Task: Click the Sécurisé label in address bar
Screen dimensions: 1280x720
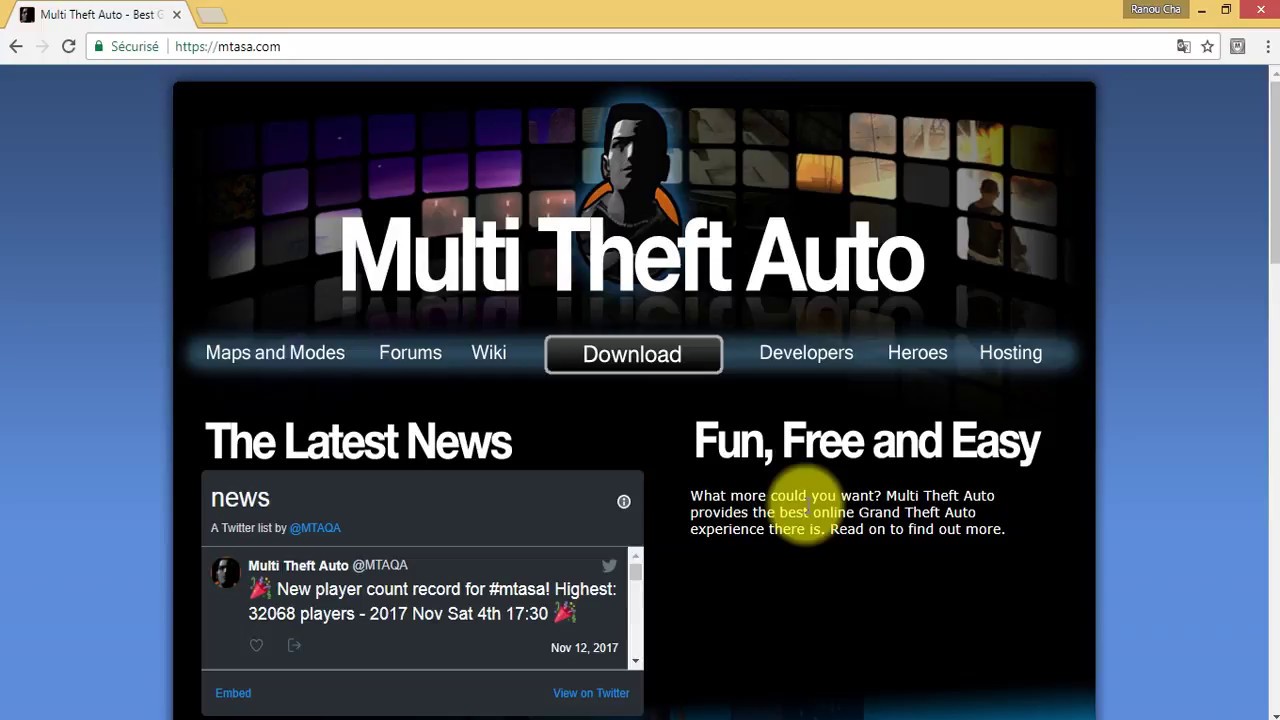Action: [x=135, y=46]
